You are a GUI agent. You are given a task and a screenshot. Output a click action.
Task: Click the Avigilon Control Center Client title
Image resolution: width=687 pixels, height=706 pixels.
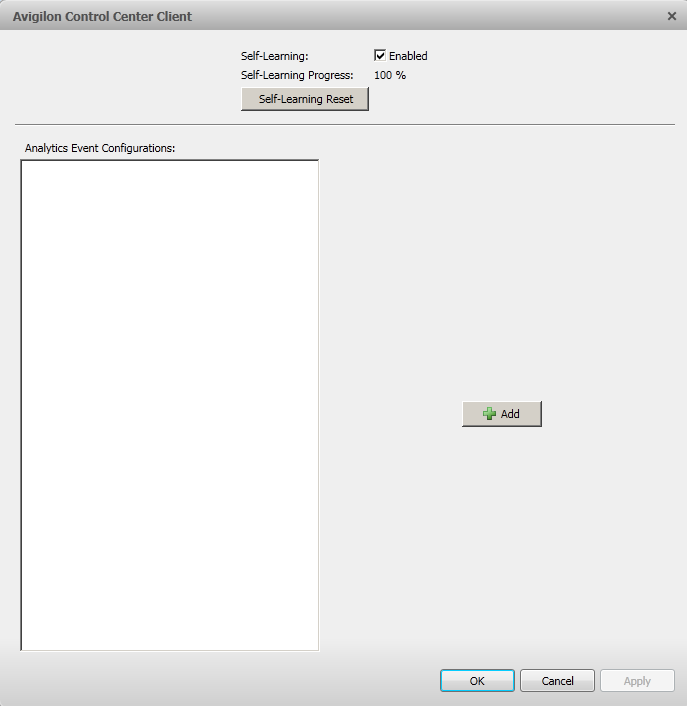pyautogui.click(x=102, y=17)
